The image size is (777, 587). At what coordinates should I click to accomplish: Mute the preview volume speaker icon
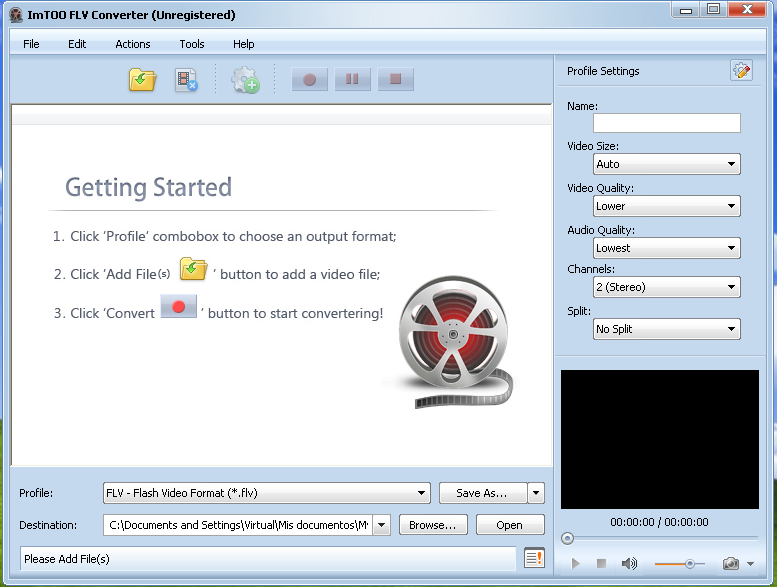[x=629, y=563]
